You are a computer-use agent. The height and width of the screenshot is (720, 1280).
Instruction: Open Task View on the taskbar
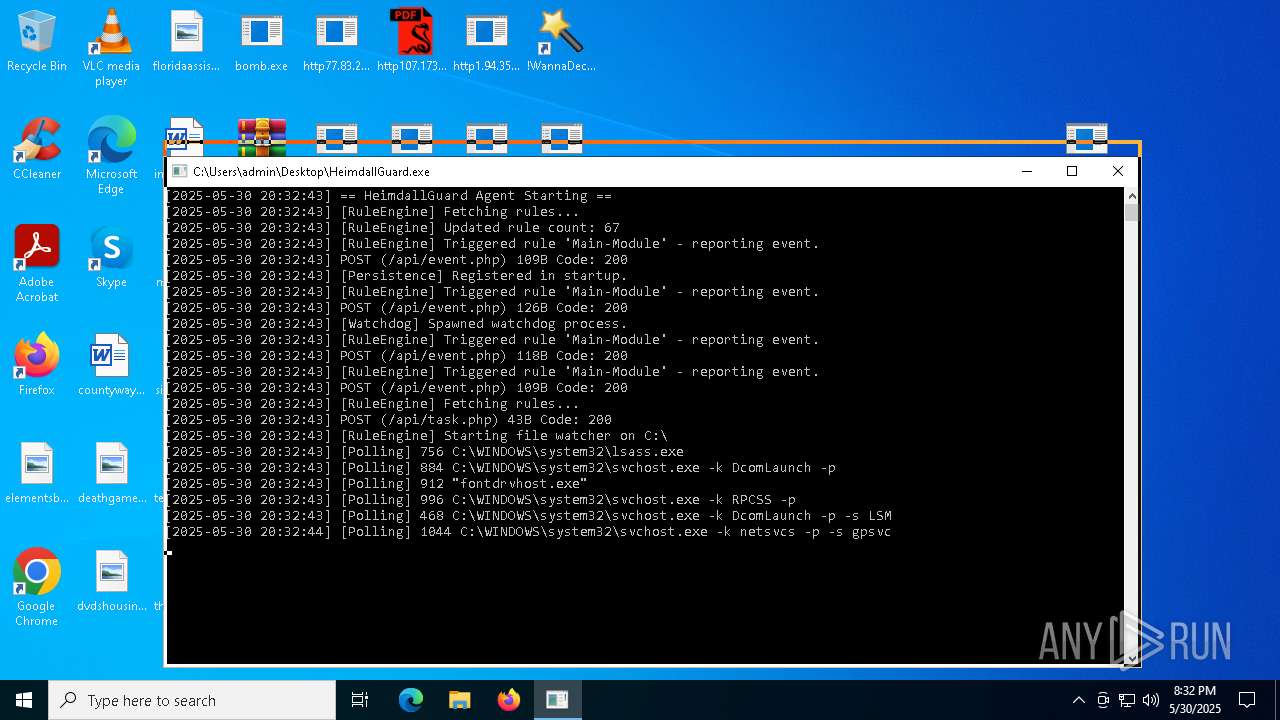point(360,700)
